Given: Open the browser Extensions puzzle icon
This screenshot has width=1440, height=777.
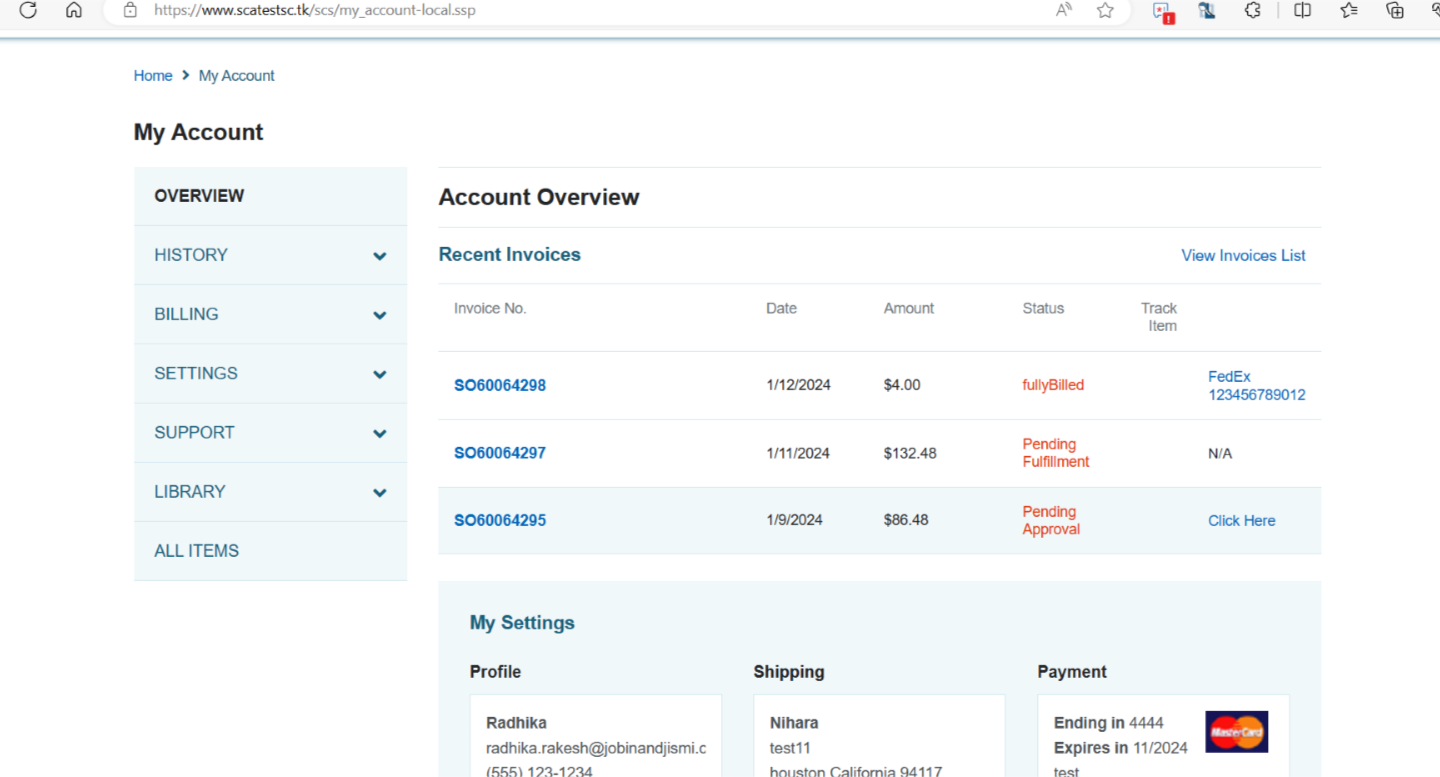Looking at the screenshot, I should pyautogui.click(x=1253, y=10).
